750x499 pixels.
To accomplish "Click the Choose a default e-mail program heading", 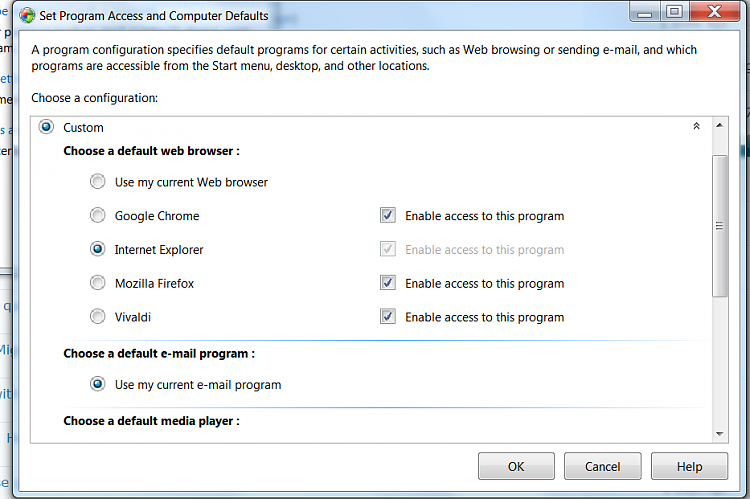I will [159, 354].
